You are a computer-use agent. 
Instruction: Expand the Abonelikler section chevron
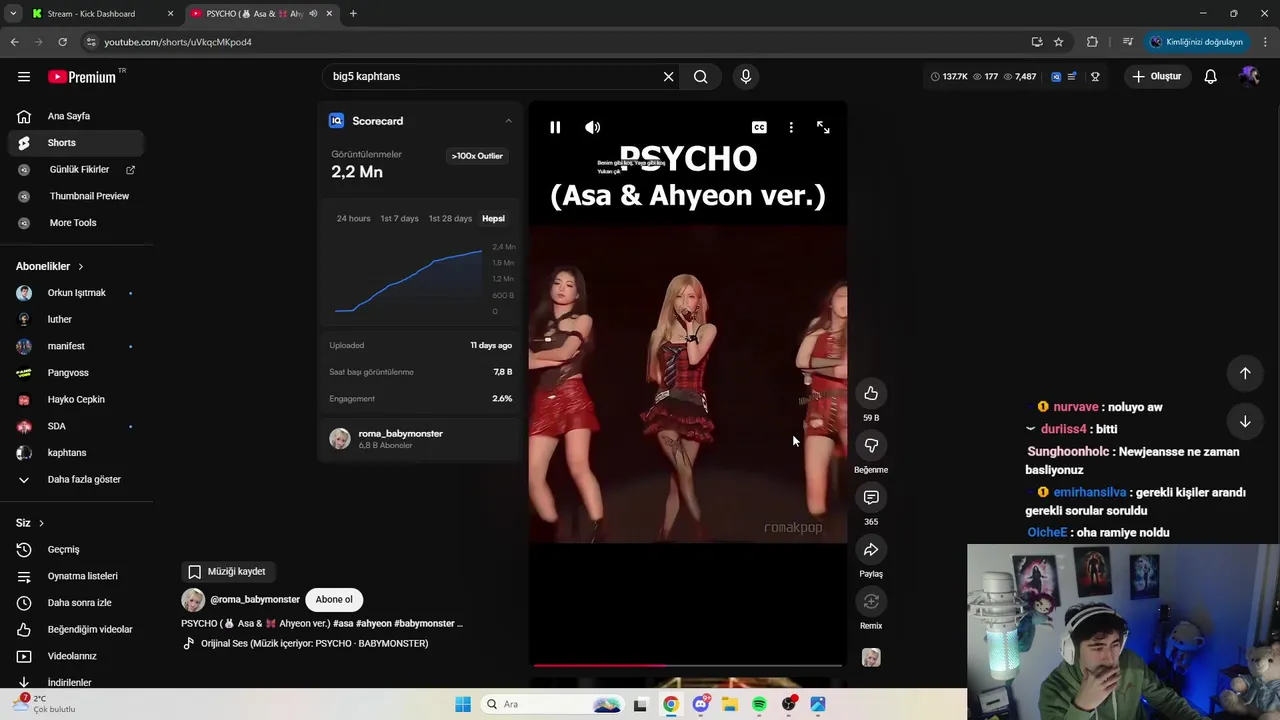tap(80, 266)
